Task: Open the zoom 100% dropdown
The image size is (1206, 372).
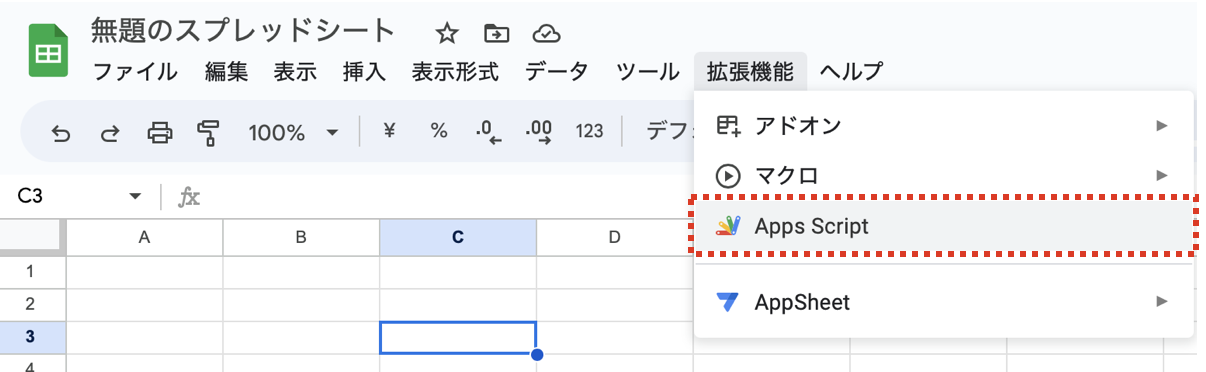Action: click(x=294, y=132)
